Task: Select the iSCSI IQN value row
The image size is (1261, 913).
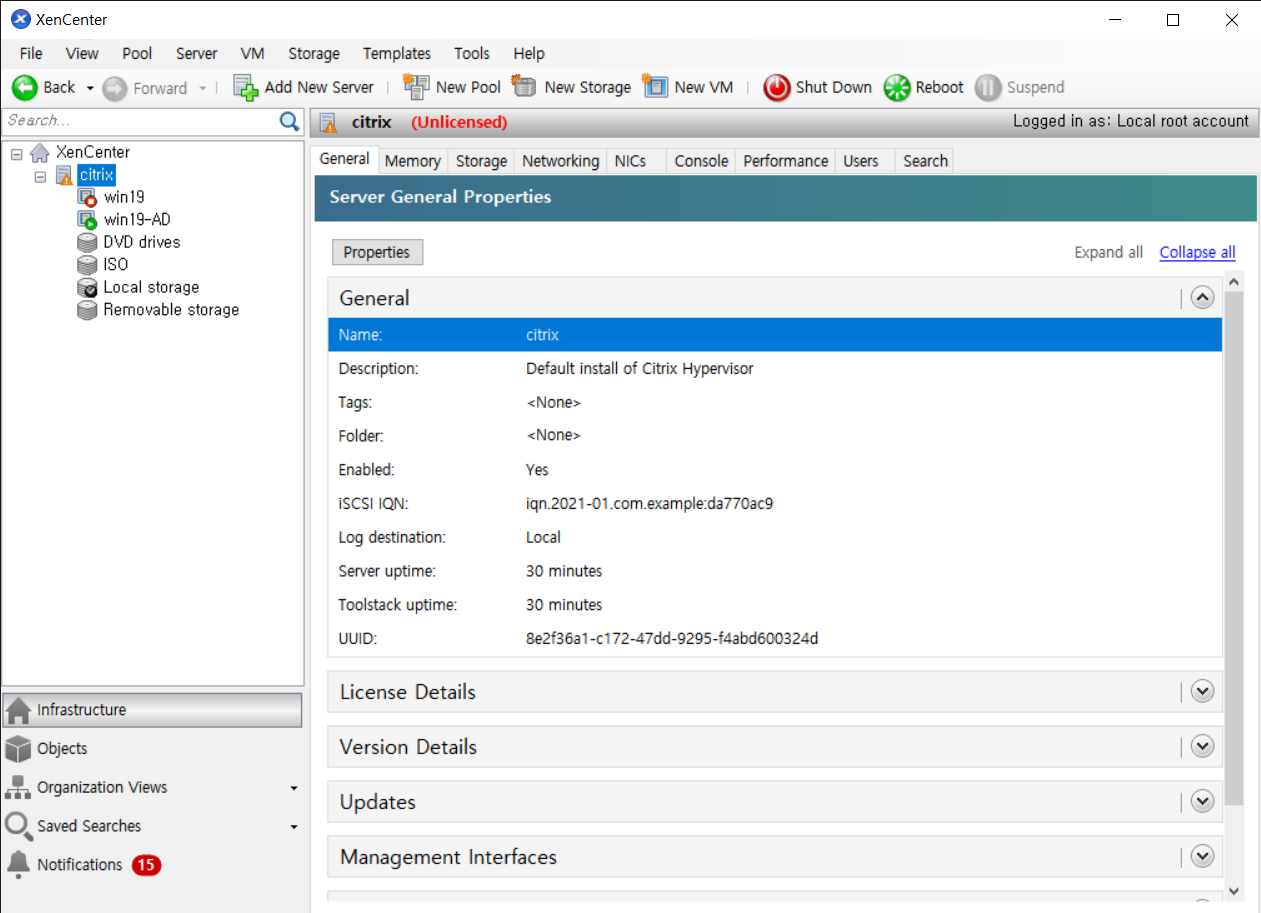Action: point(775,504)
